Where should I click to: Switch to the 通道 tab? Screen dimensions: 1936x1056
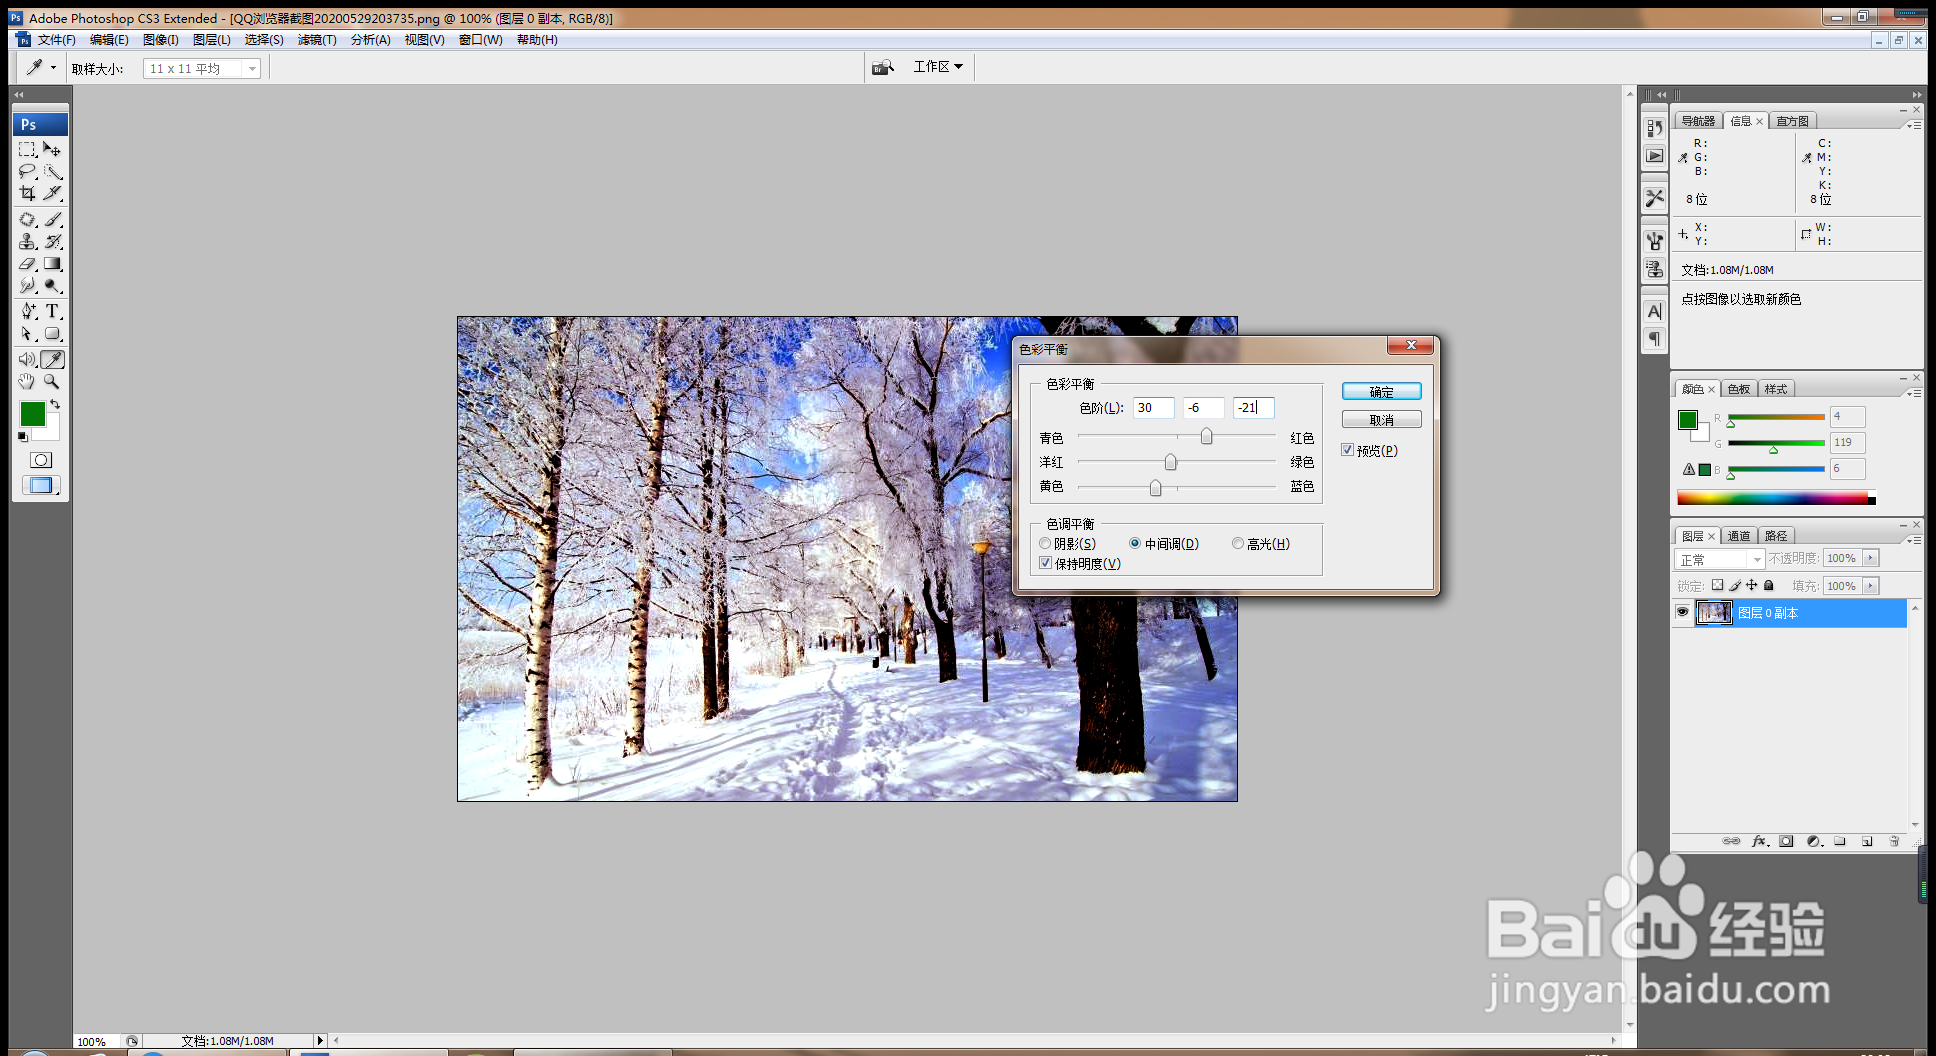[1739, 536]
